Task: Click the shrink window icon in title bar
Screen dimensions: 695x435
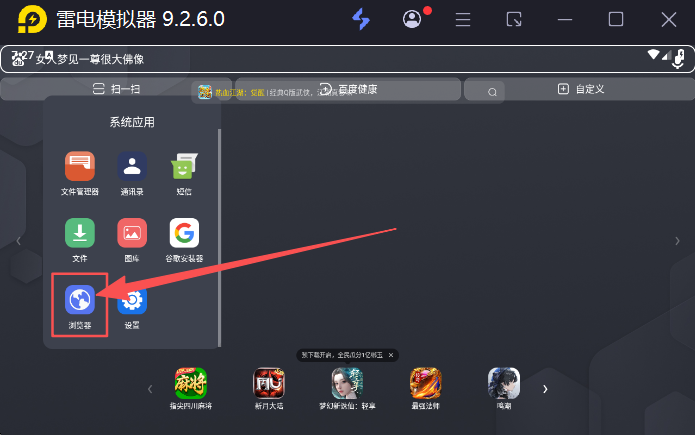Action: 514,20
